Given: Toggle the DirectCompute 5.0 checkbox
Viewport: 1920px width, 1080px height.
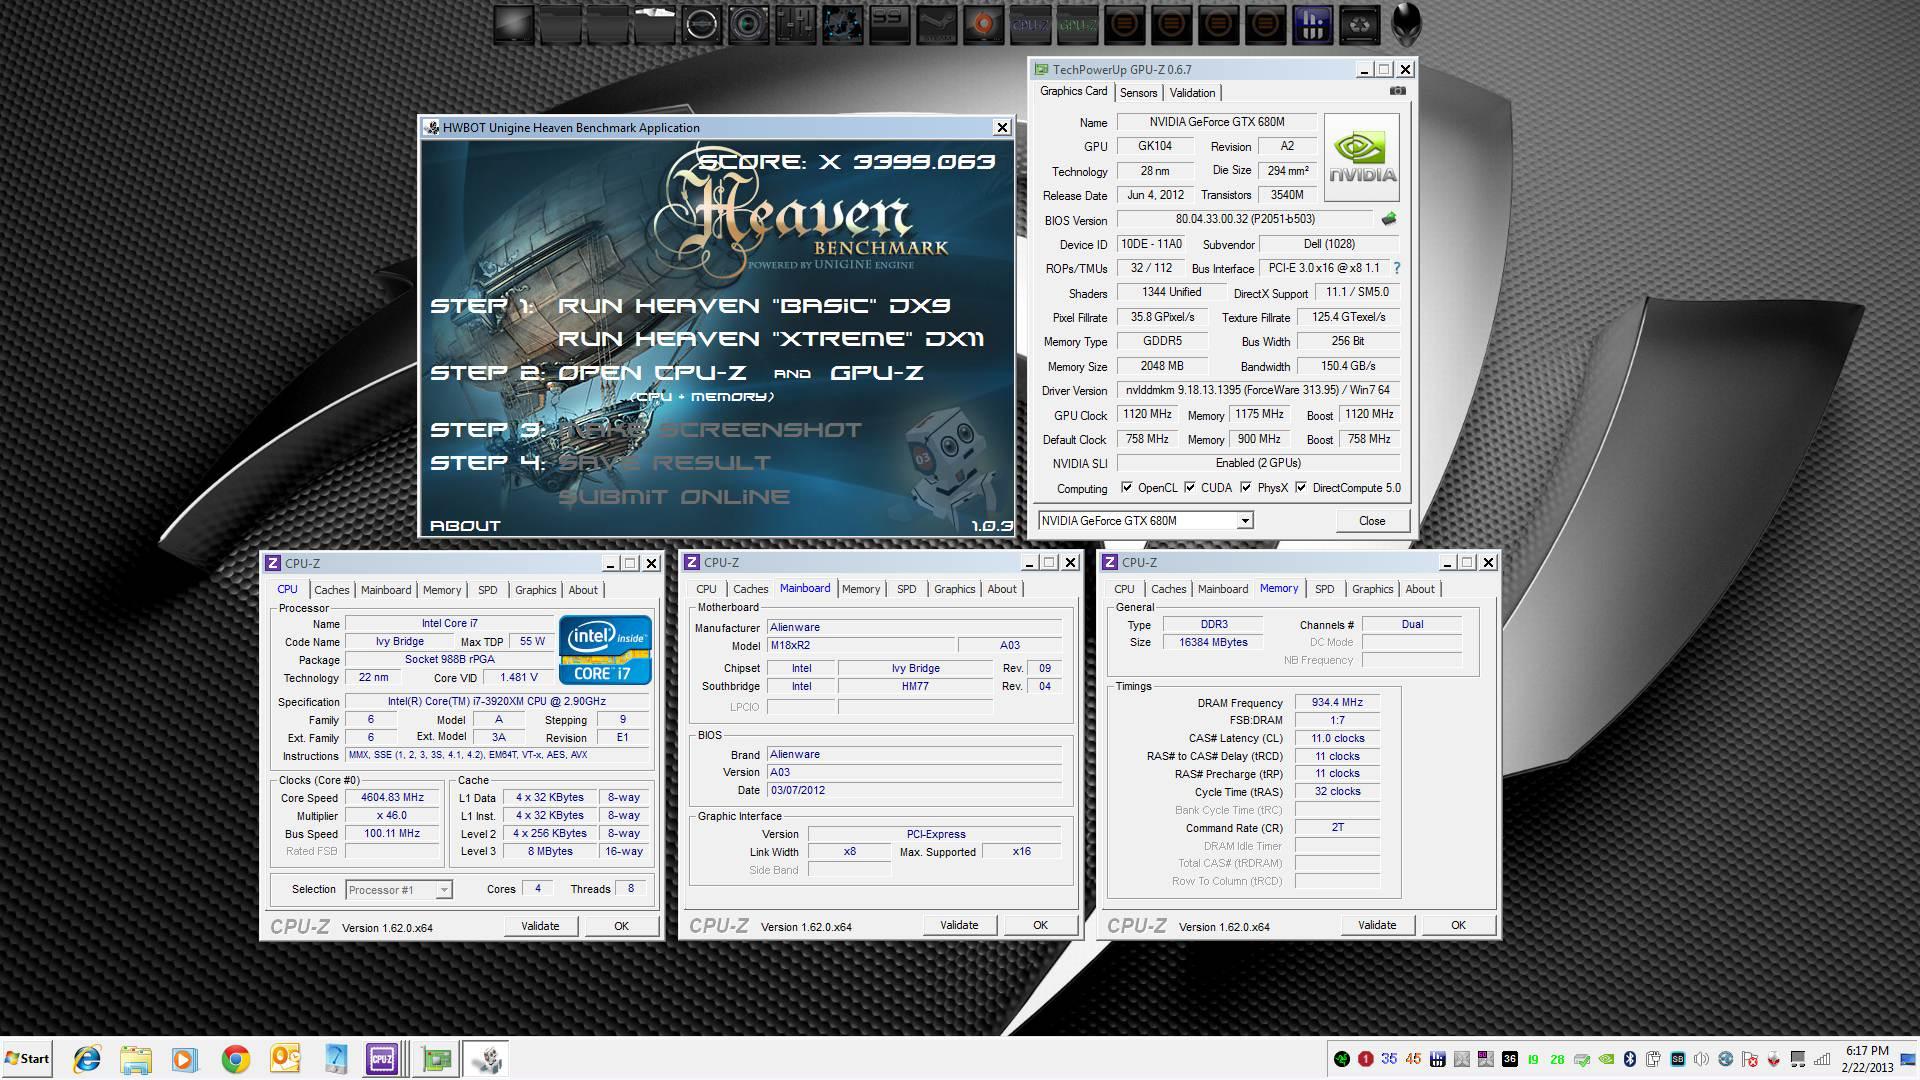Looking at the screenshot, I should pyautogui.click(x=1301, y=488).
